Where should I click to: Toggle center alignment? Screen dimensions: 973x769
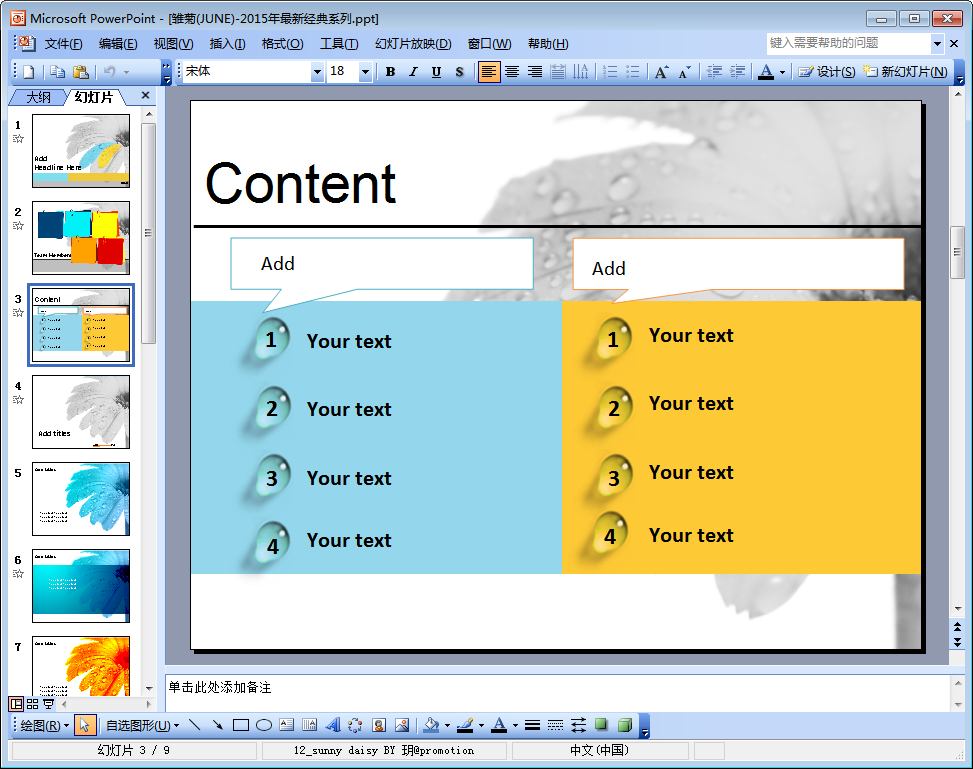pyautogui.click(x=512, y=72)
